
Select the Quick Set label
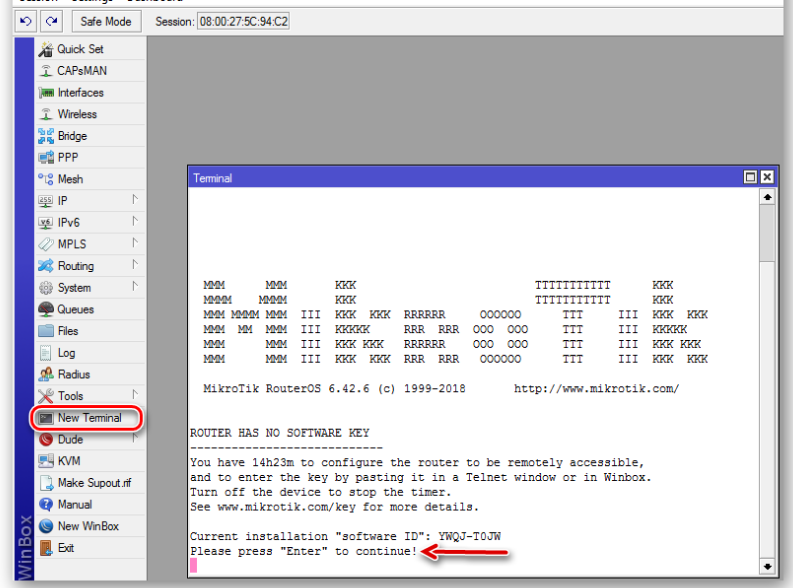[x=80, y=49]
